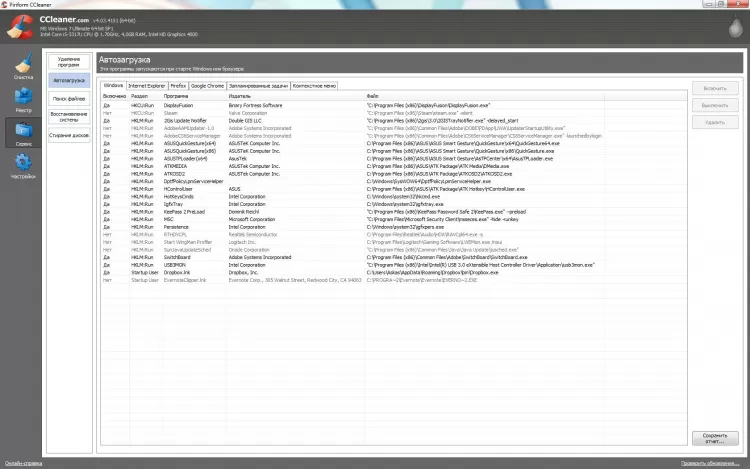Screen dimensions: 750x469
Task: Select the Persistence entry
Action: pos(394,227)
